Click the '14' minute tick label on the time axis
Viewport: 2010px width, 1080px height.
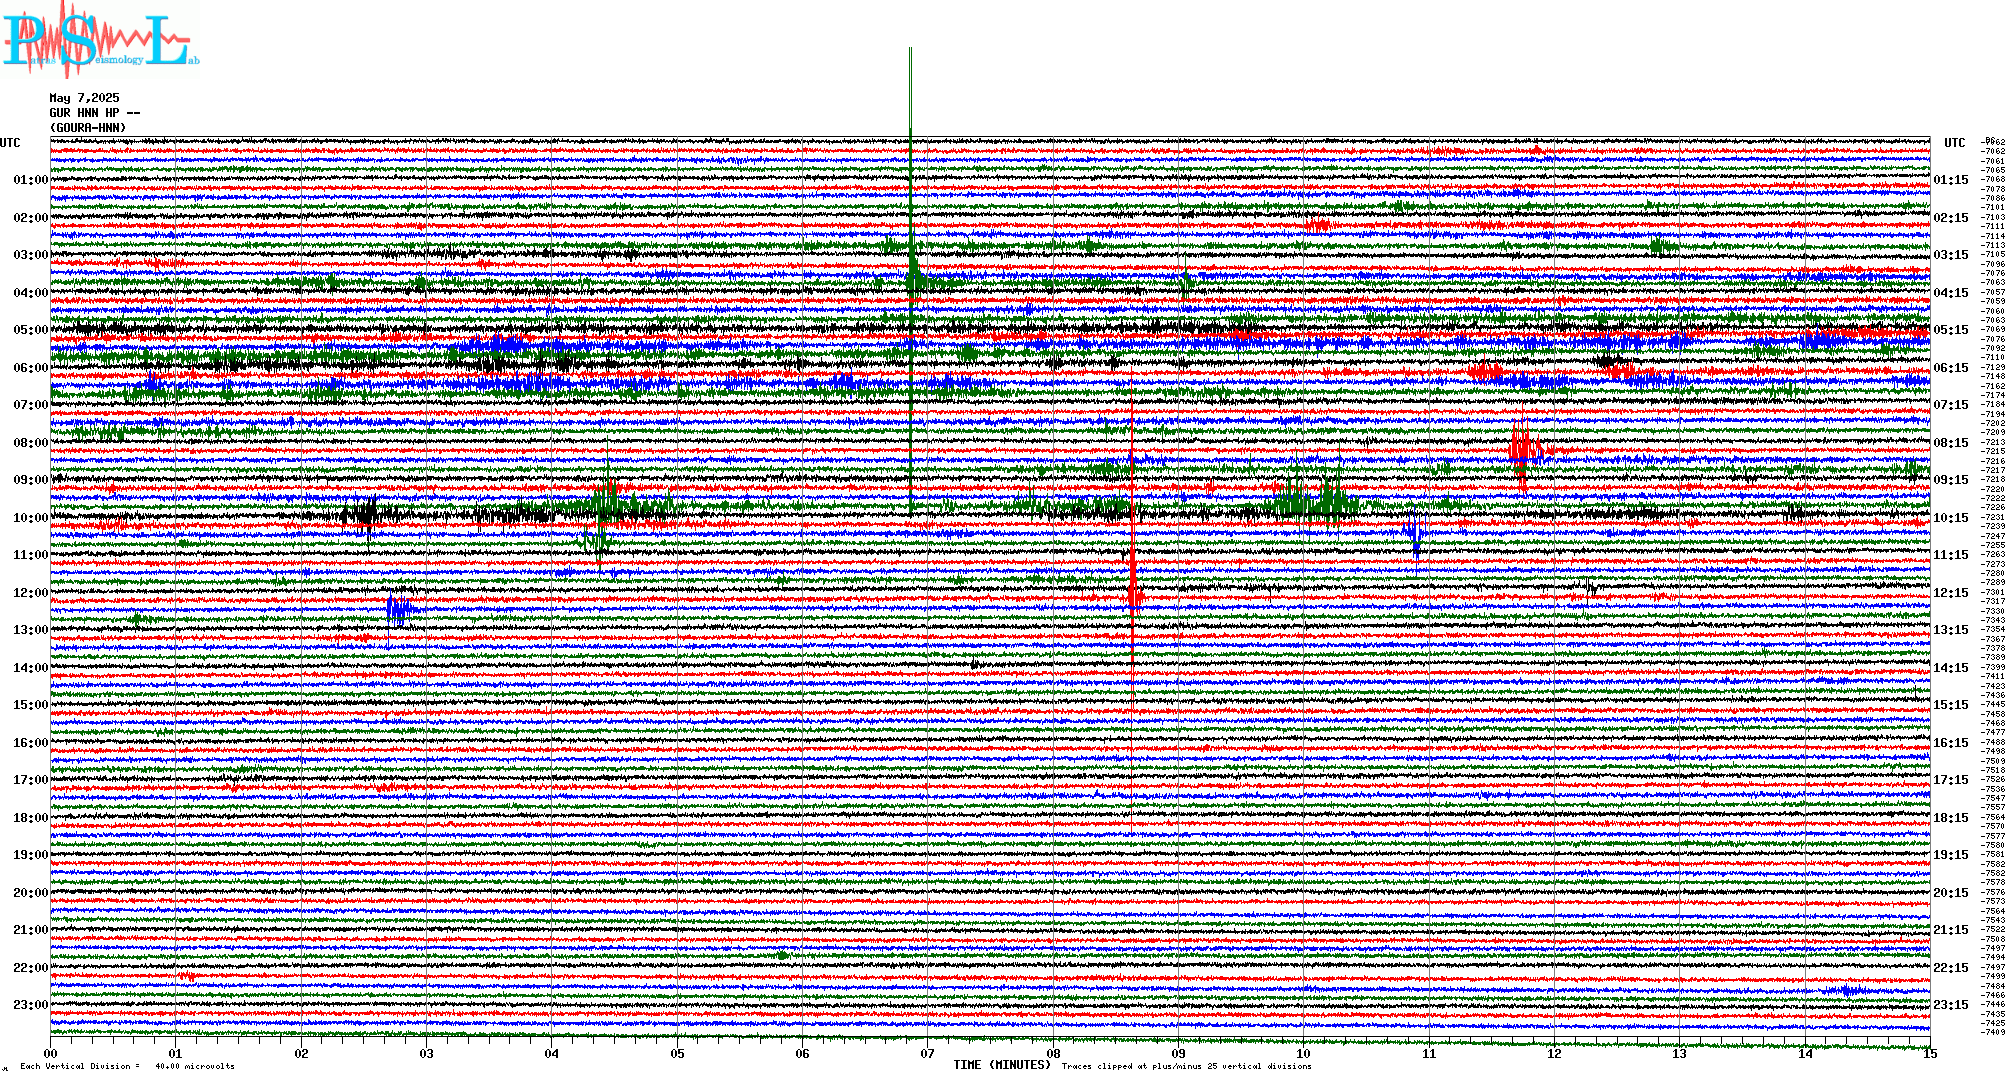click(1805, 1054)
